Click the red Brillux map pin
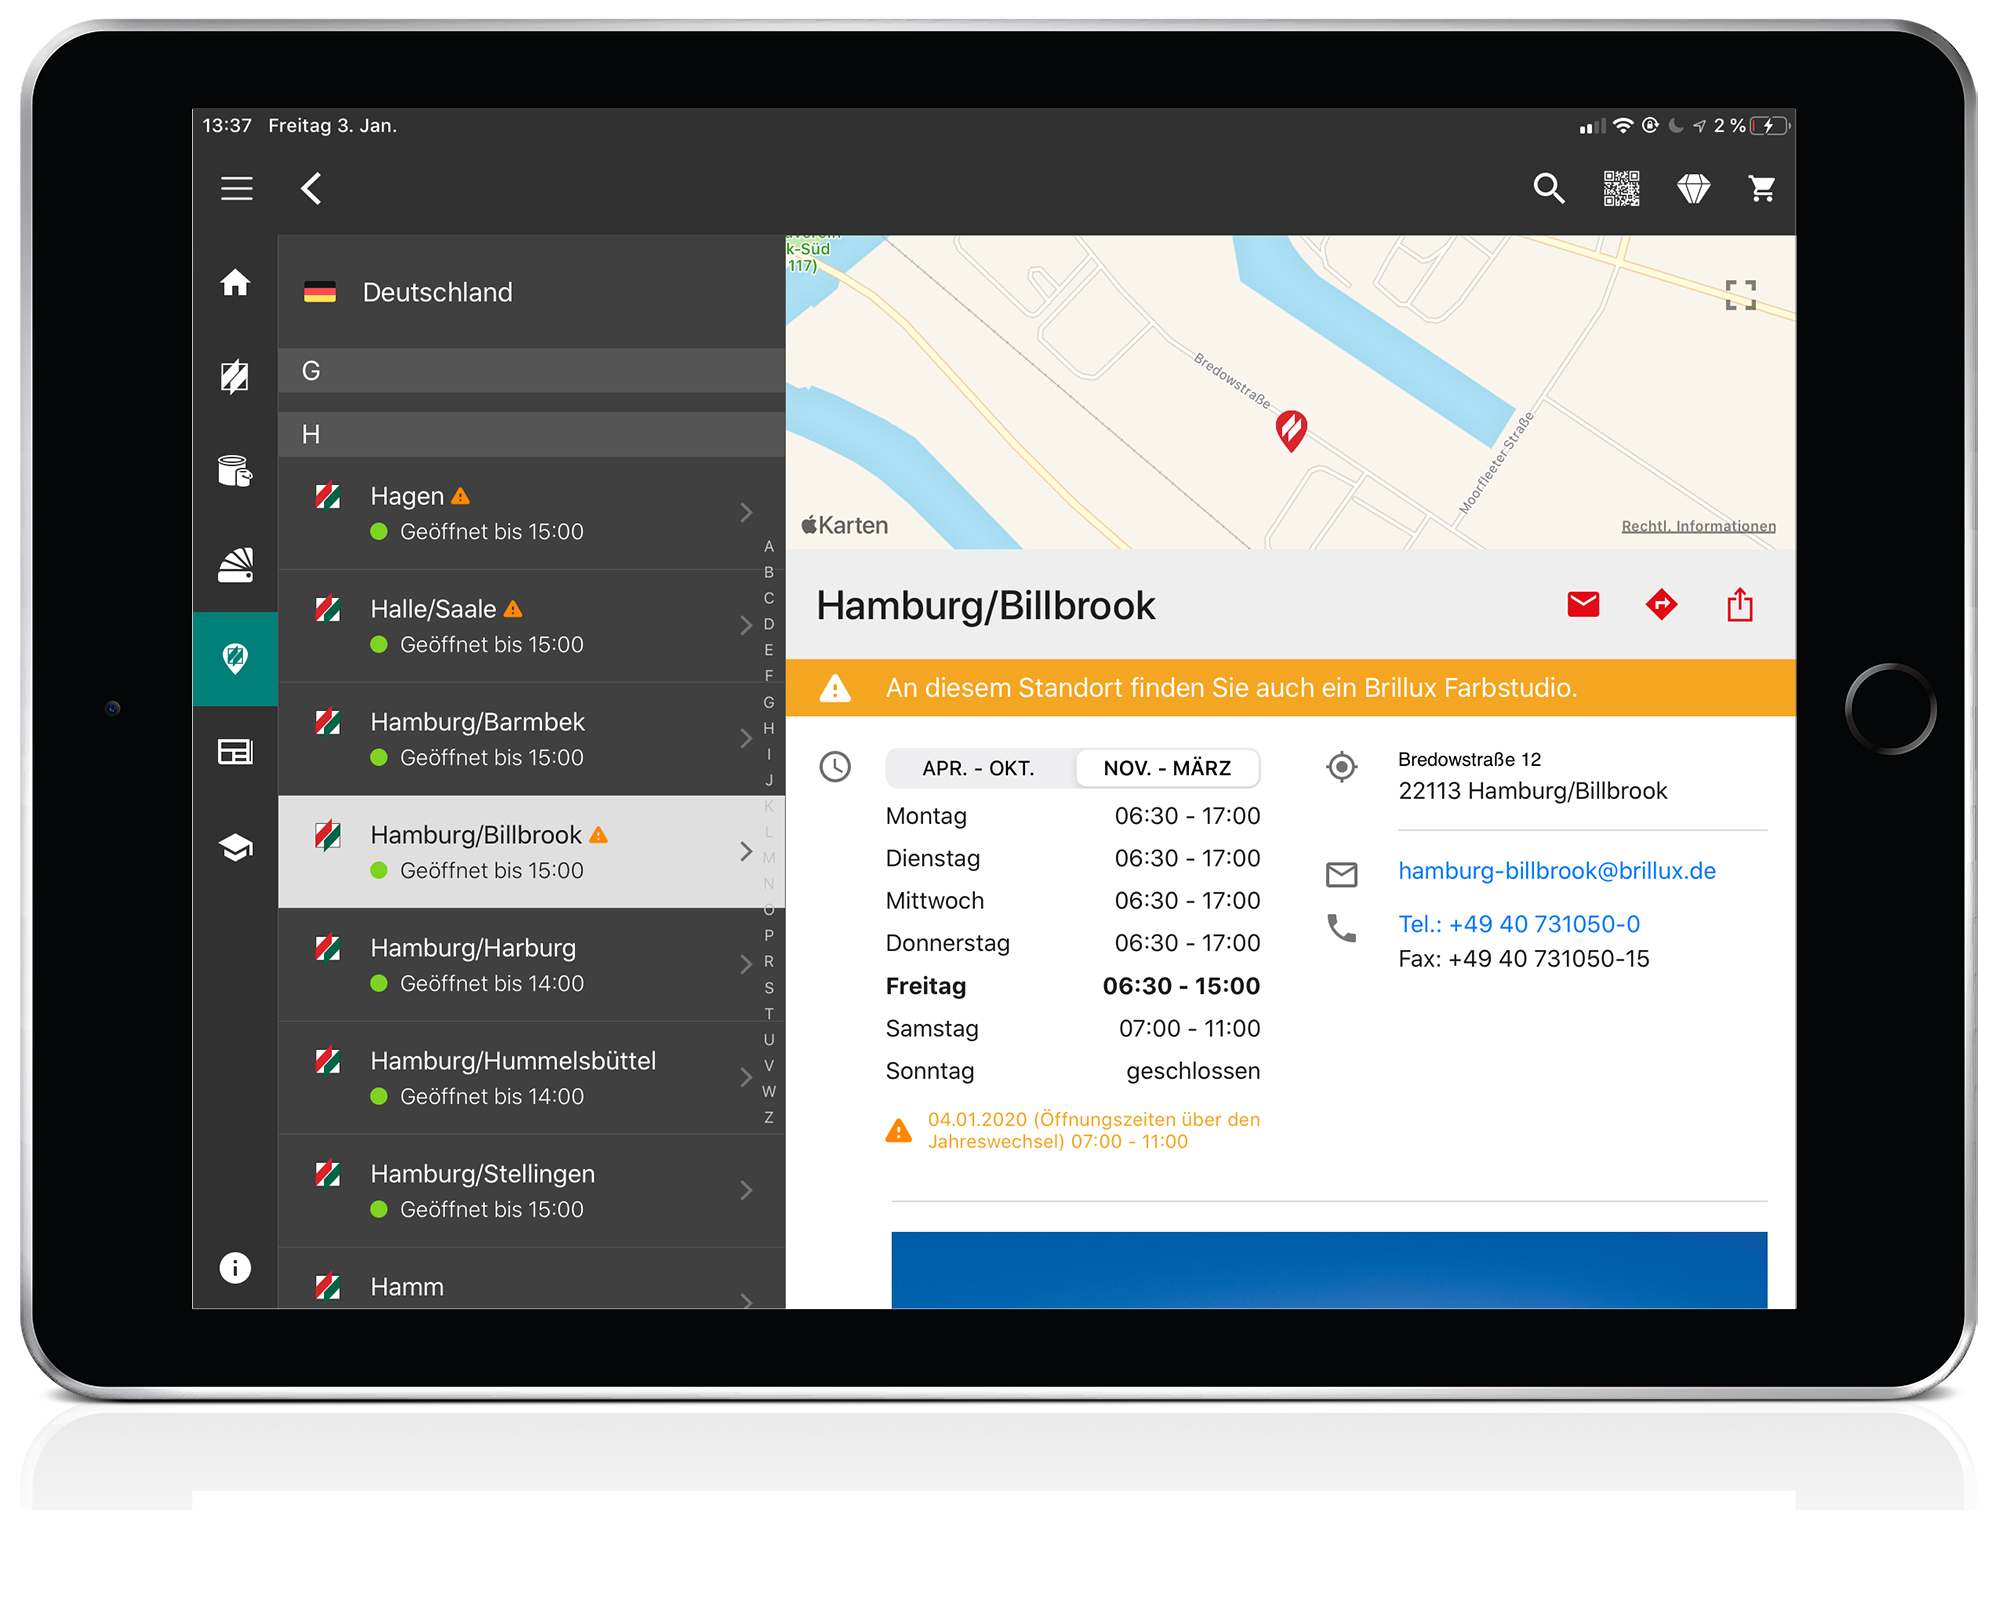The width and height of the screenshot is (2000, 1600). click(1291, 430)
